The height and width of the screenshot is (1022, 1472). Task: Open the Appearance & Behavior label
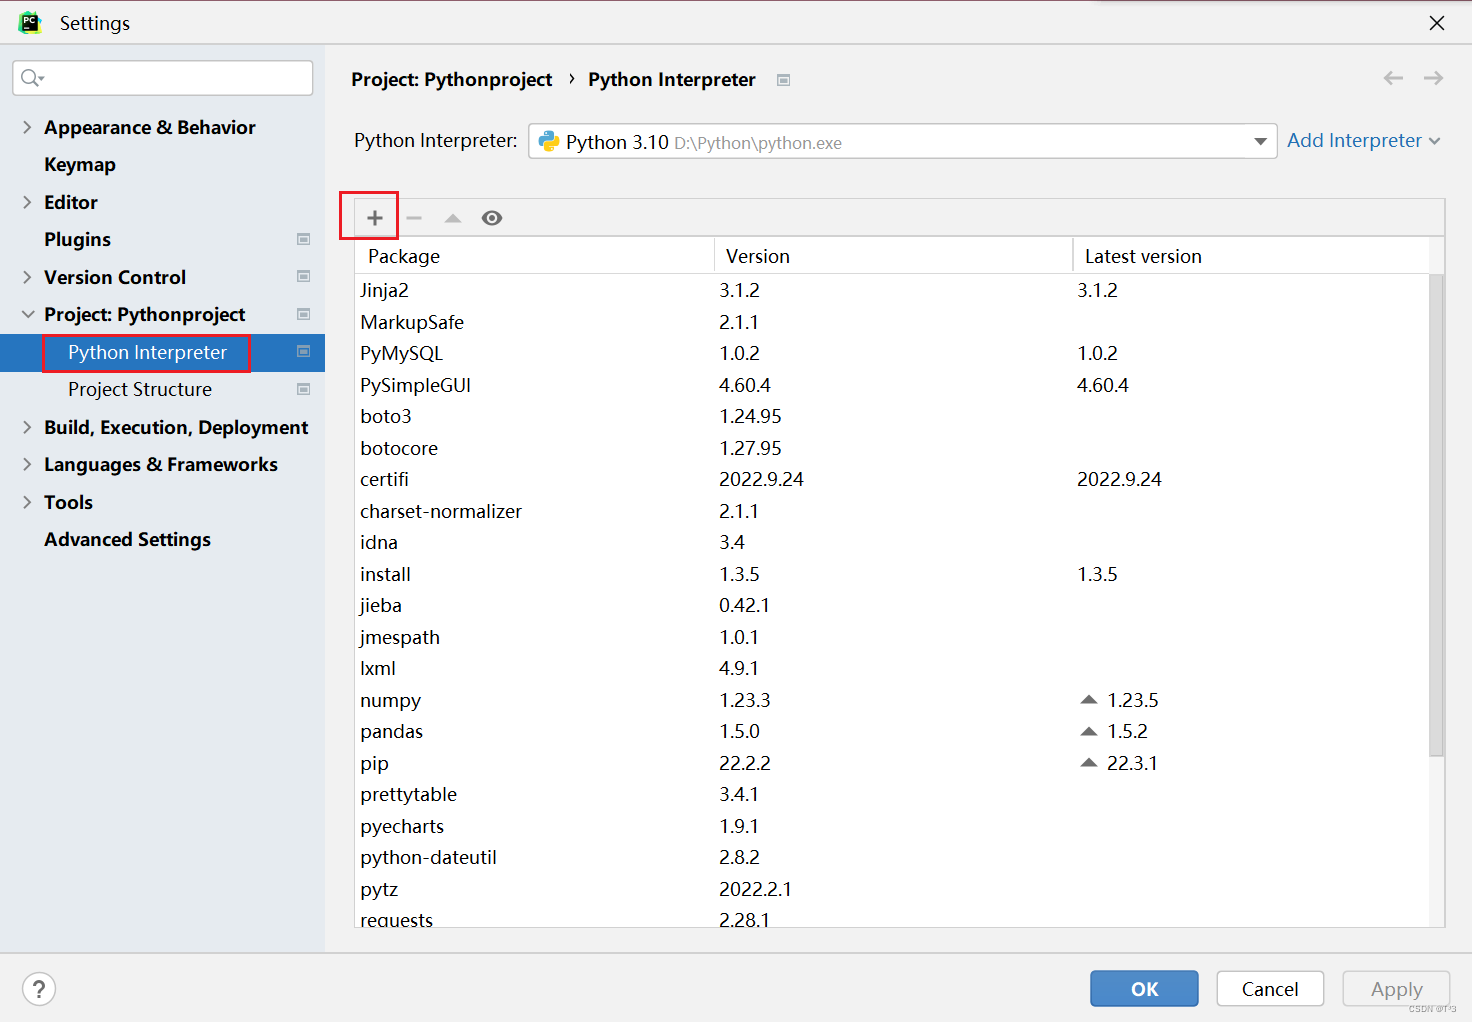(150, 127)
